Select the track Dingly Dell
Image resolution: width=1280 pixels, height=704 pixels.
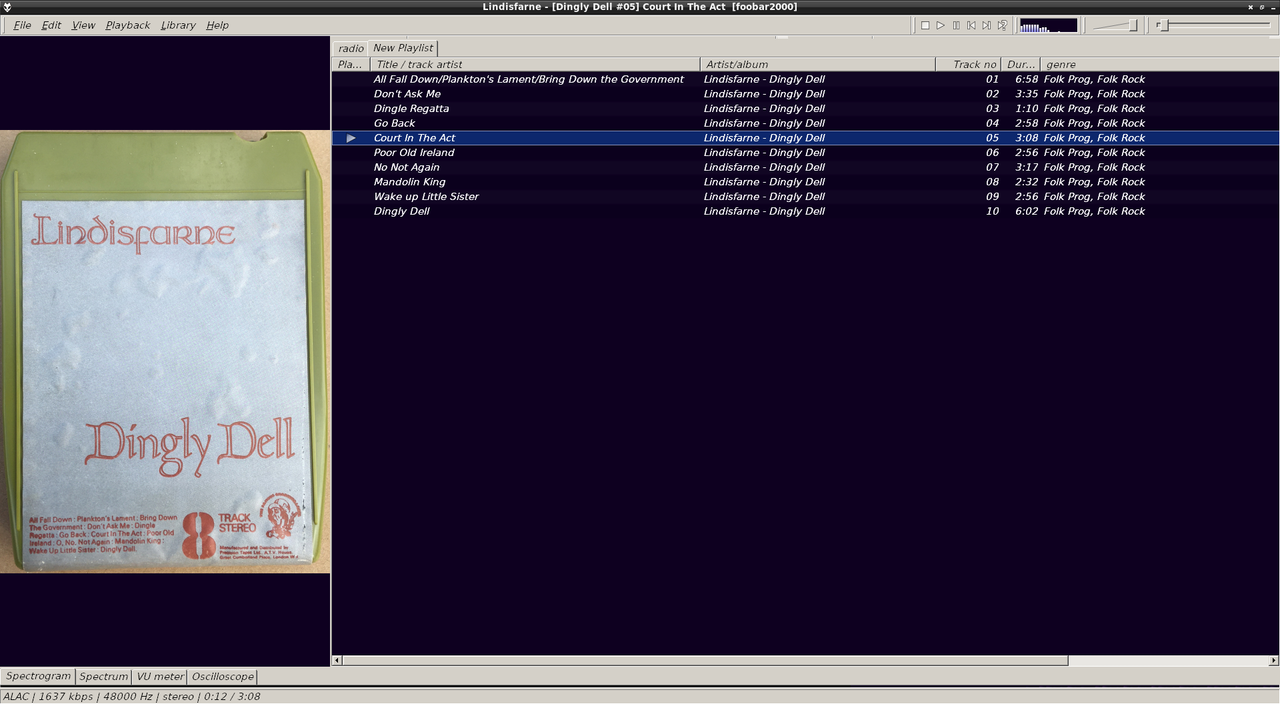point(805,211)
